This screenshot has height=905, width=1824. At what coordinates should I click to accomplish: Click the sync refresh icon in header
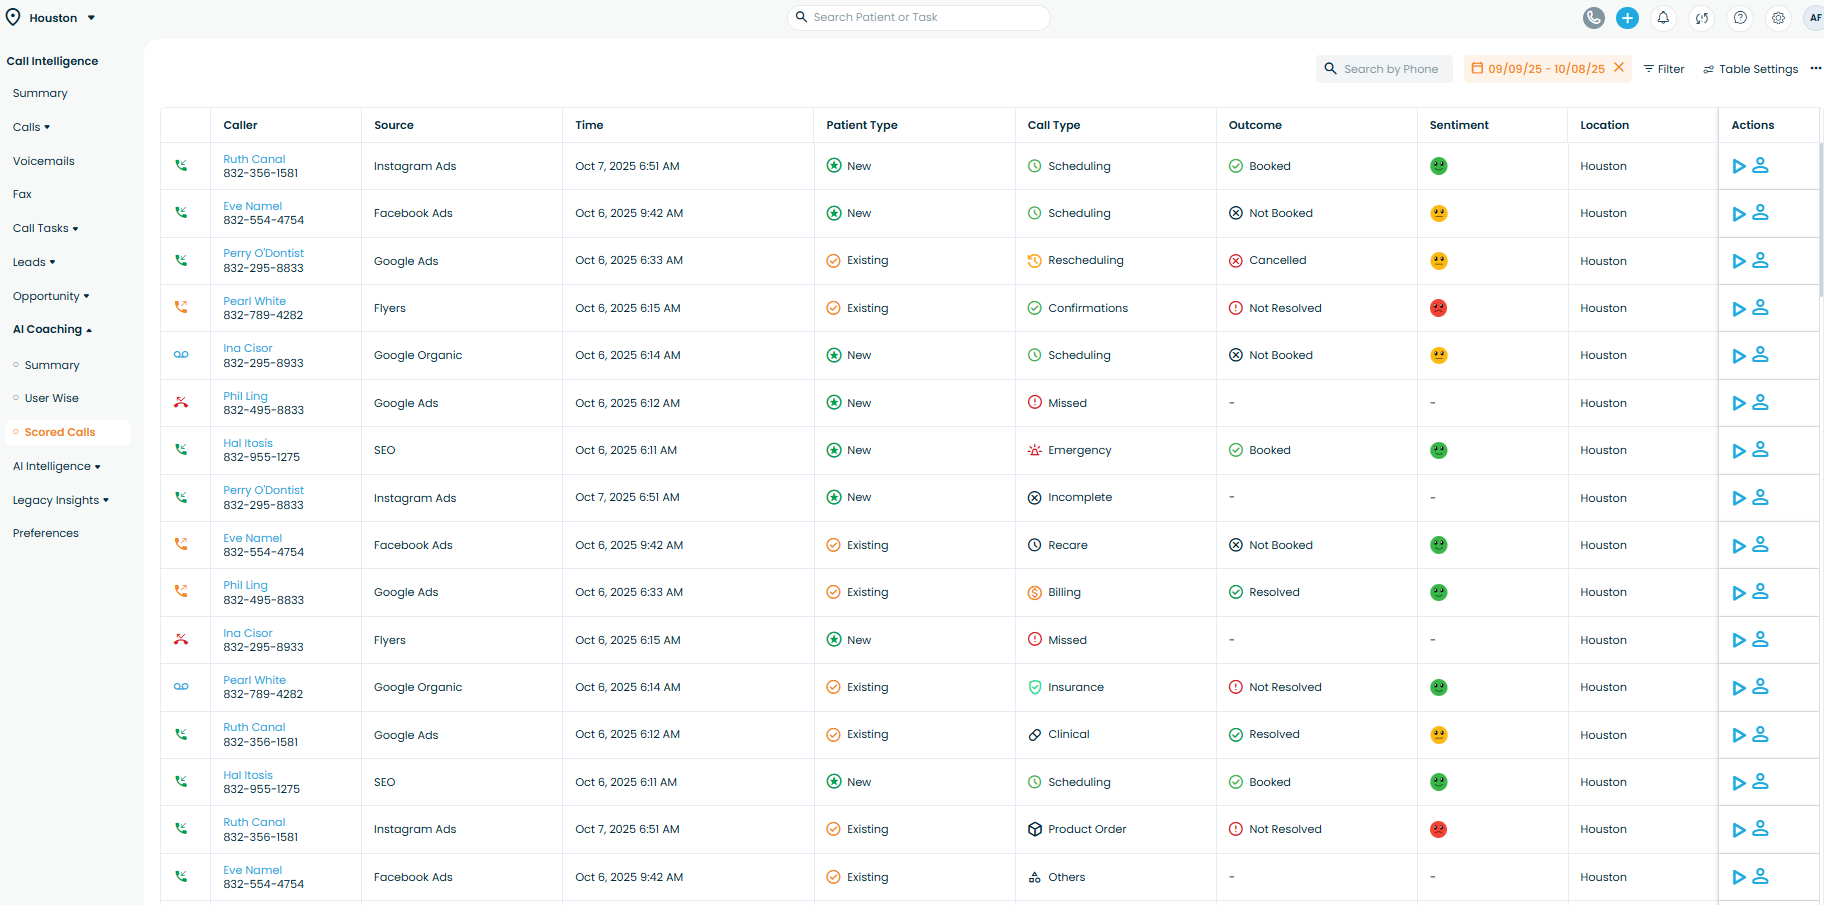(1701, 18)
